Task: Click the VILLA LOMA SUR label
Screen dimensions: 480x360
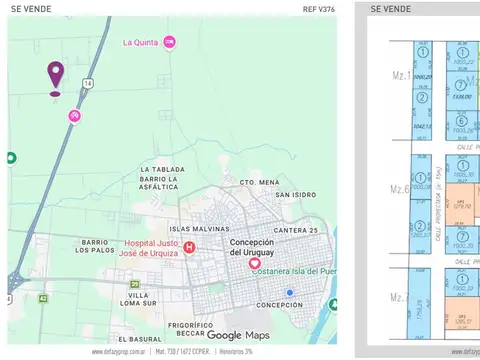Action: coord(138,299)
